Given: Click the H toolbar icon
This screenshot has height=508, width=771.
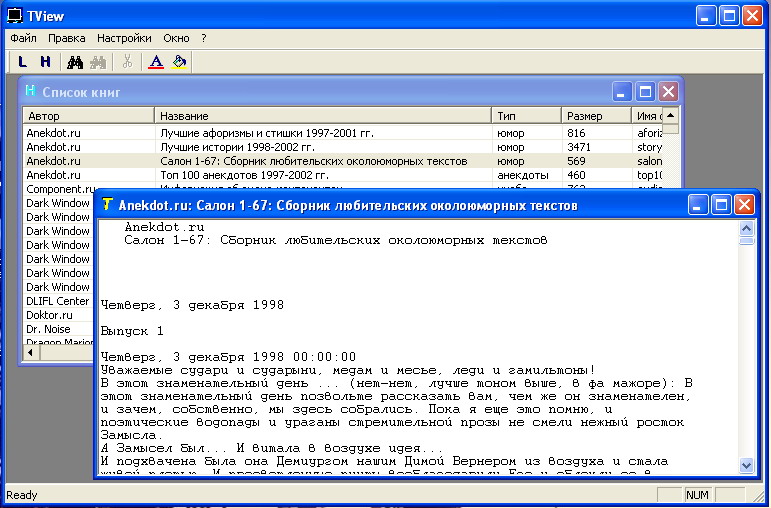Looking at the screenshot, I should [x=45, y=62].
